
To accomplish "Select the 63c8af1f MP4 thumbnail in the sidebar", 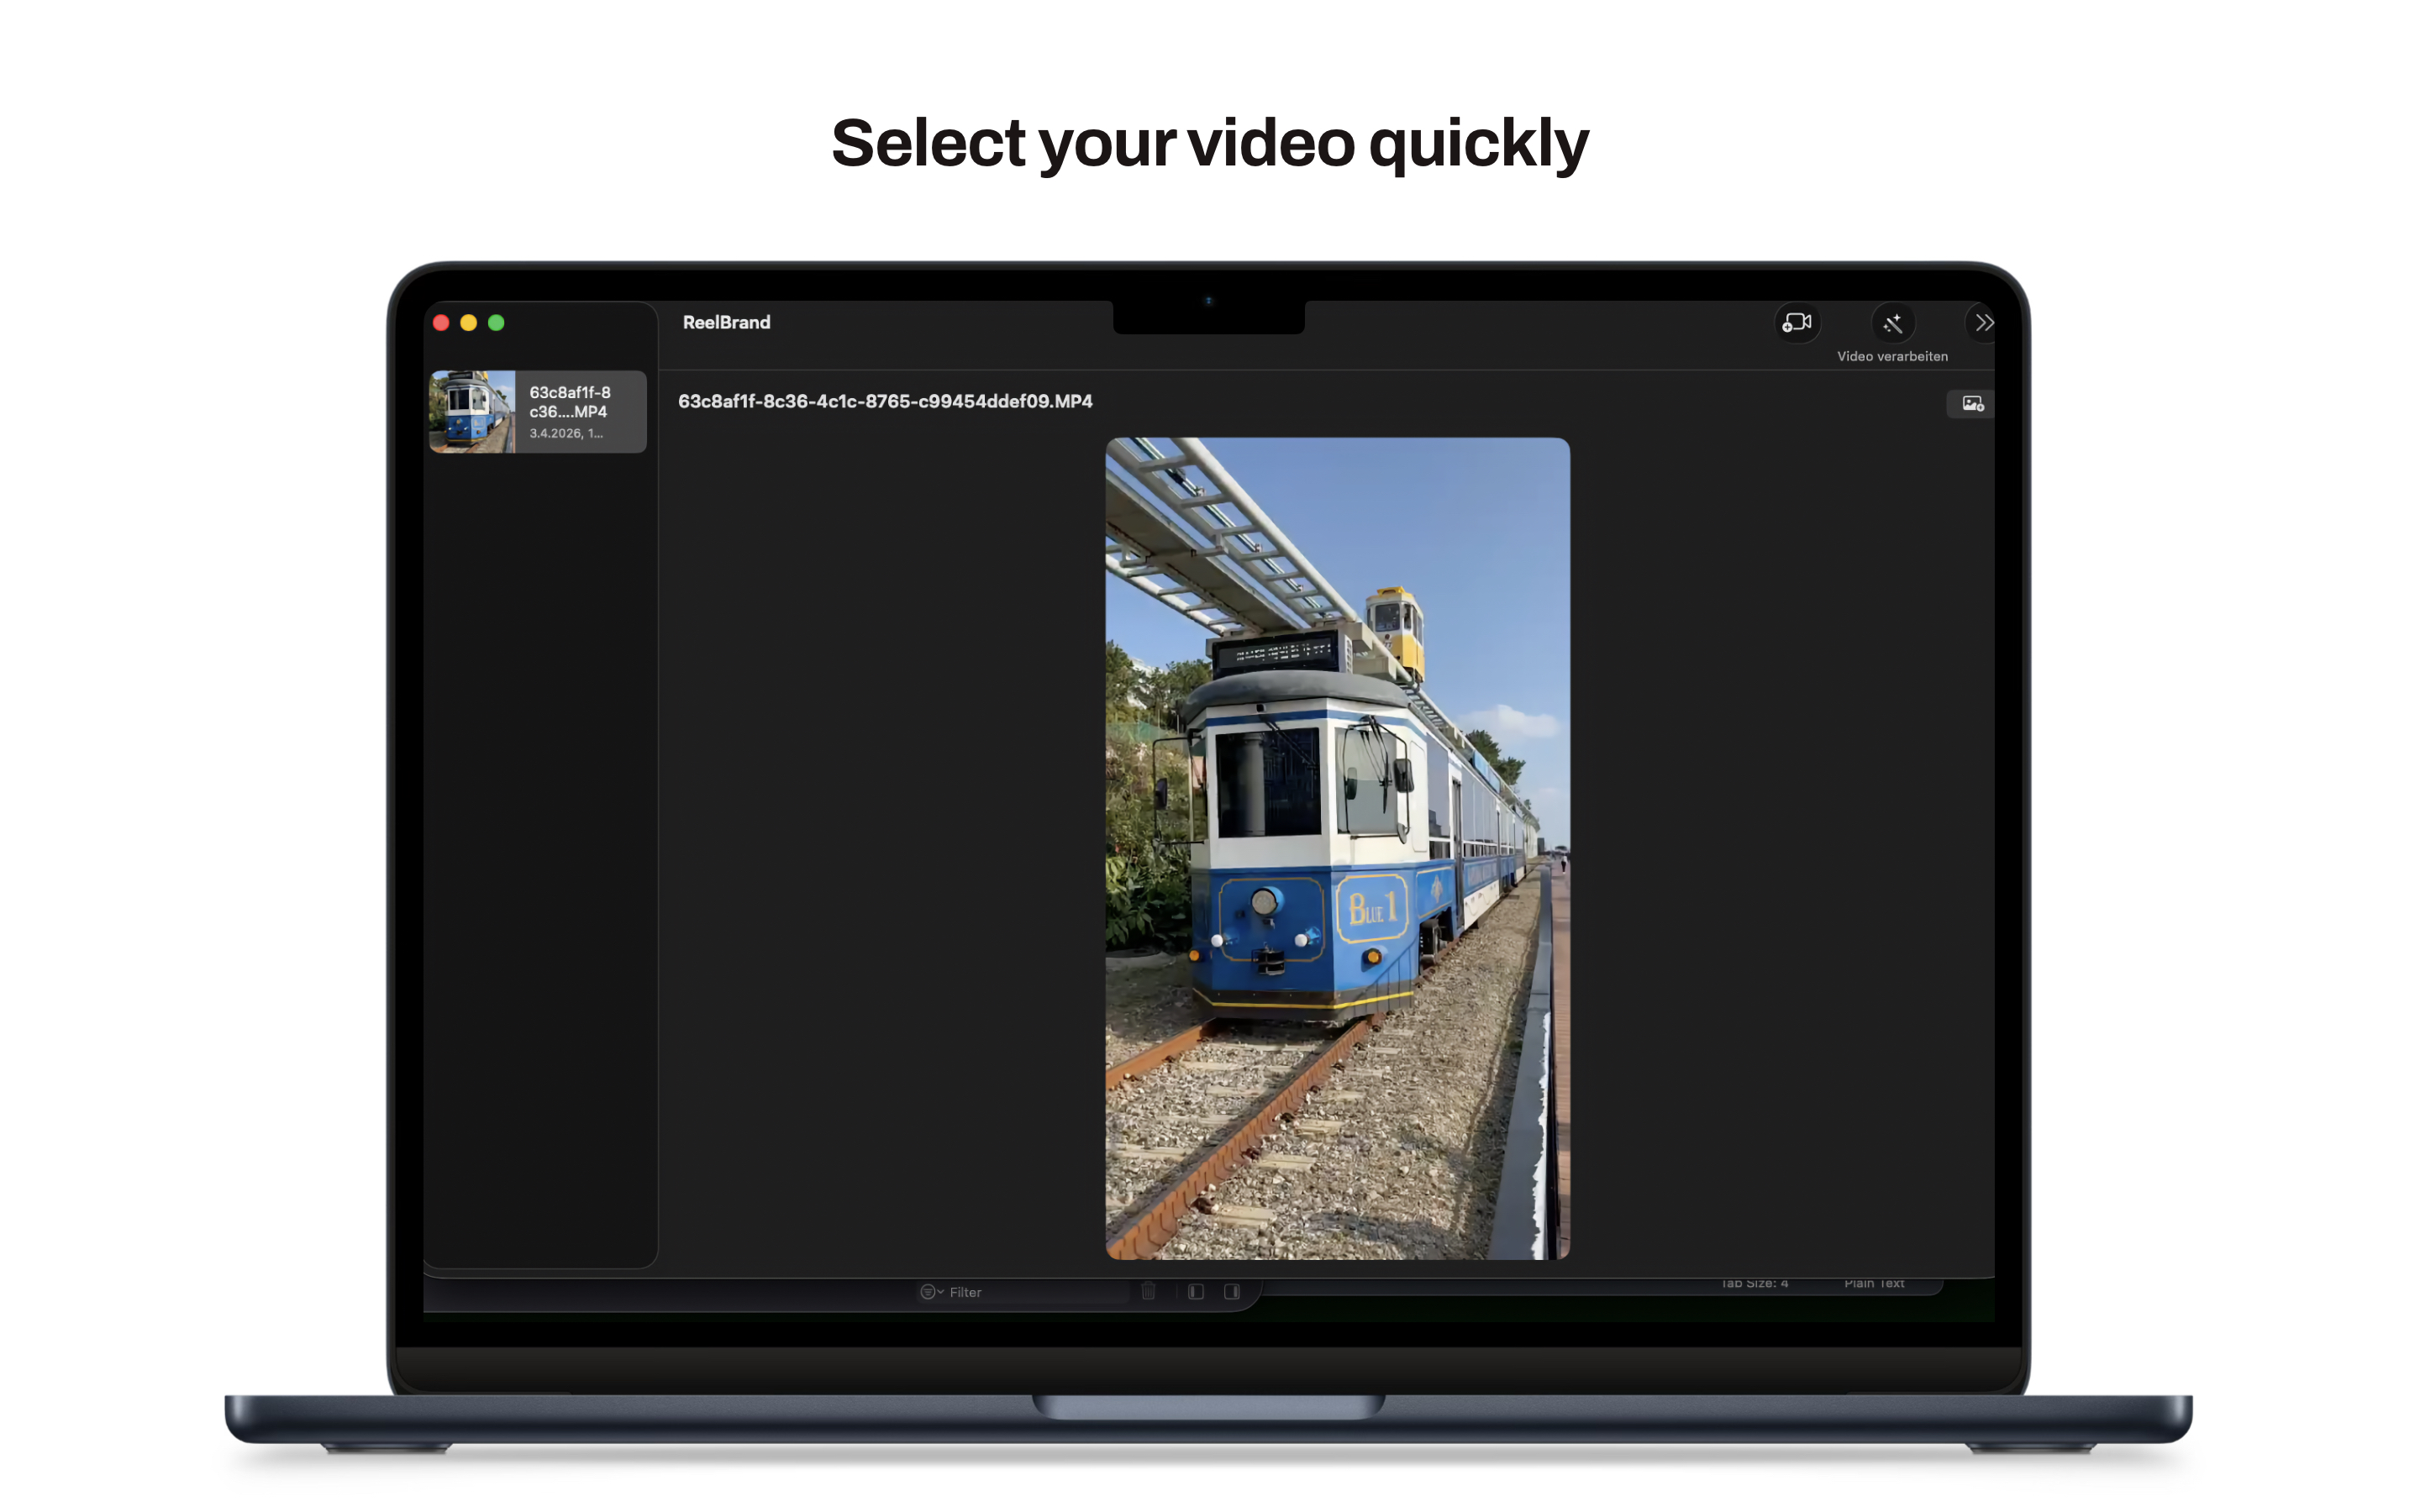I will (x=473, y=412).
